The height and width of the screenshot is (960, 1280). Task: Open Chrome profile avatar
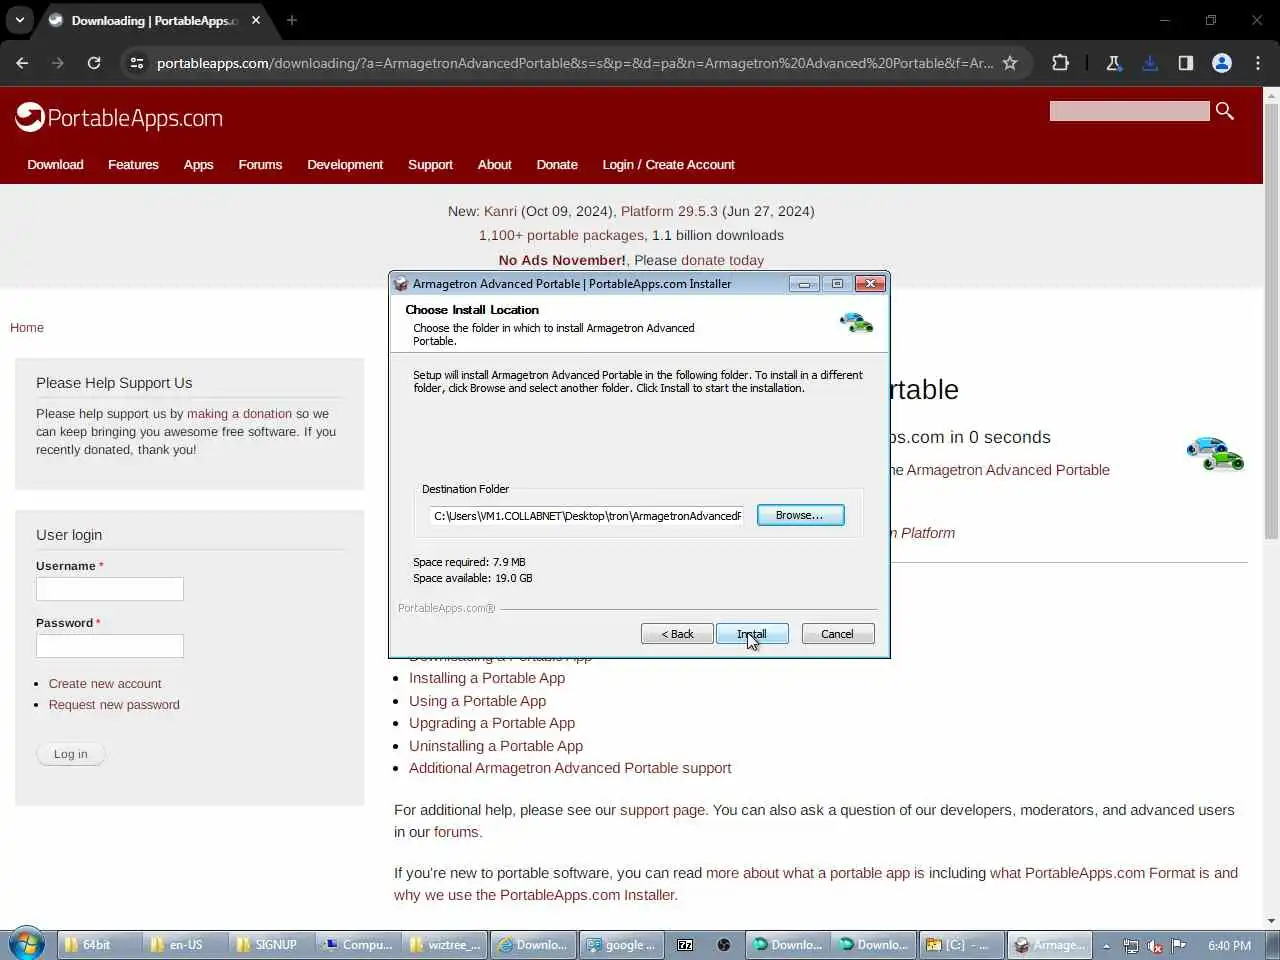[1222, 63]
